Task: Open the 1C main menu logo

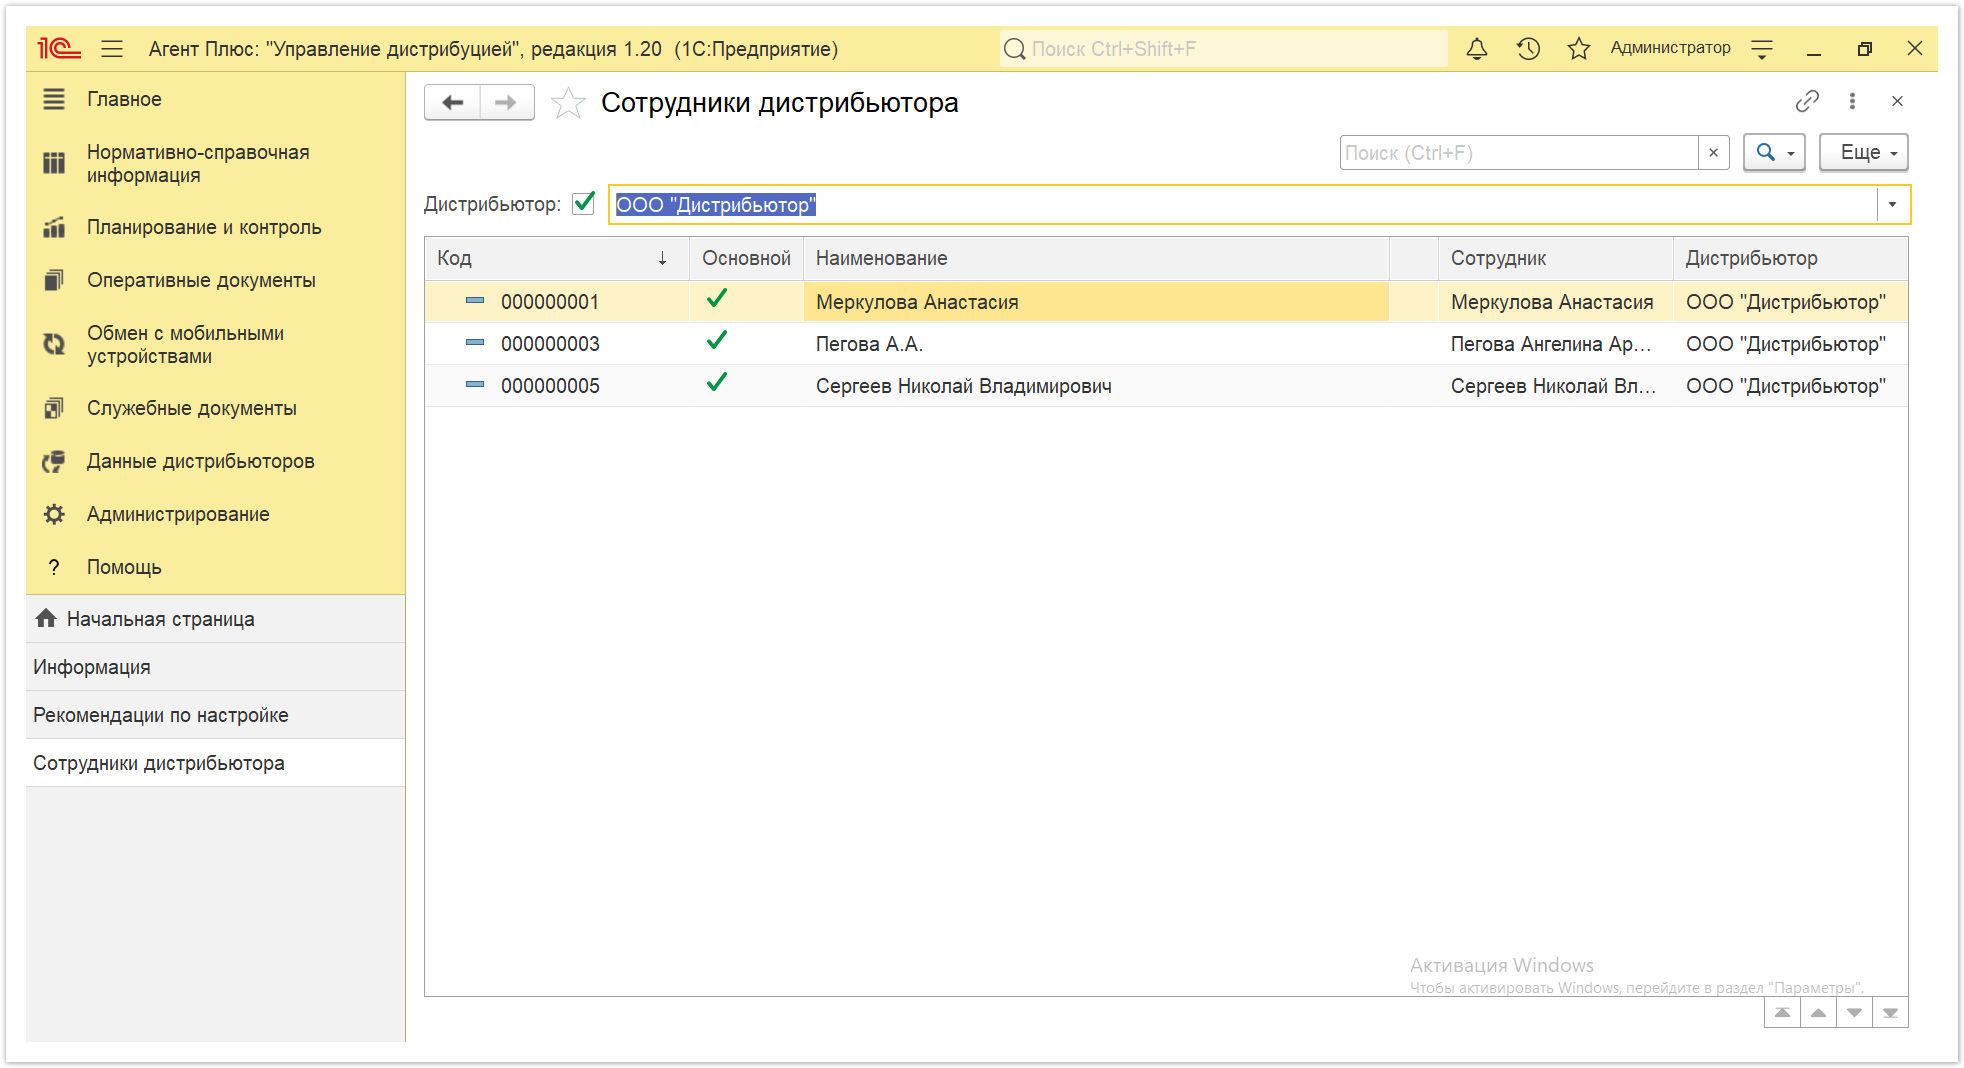Action: (58, 48)
